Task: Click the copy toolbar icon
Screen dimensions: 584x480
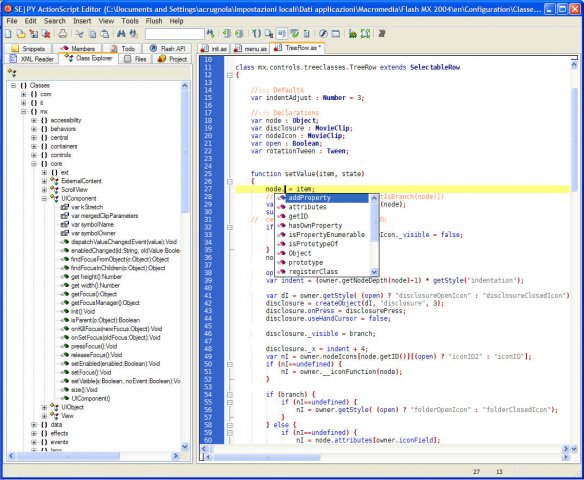Action: coord(92,34)
